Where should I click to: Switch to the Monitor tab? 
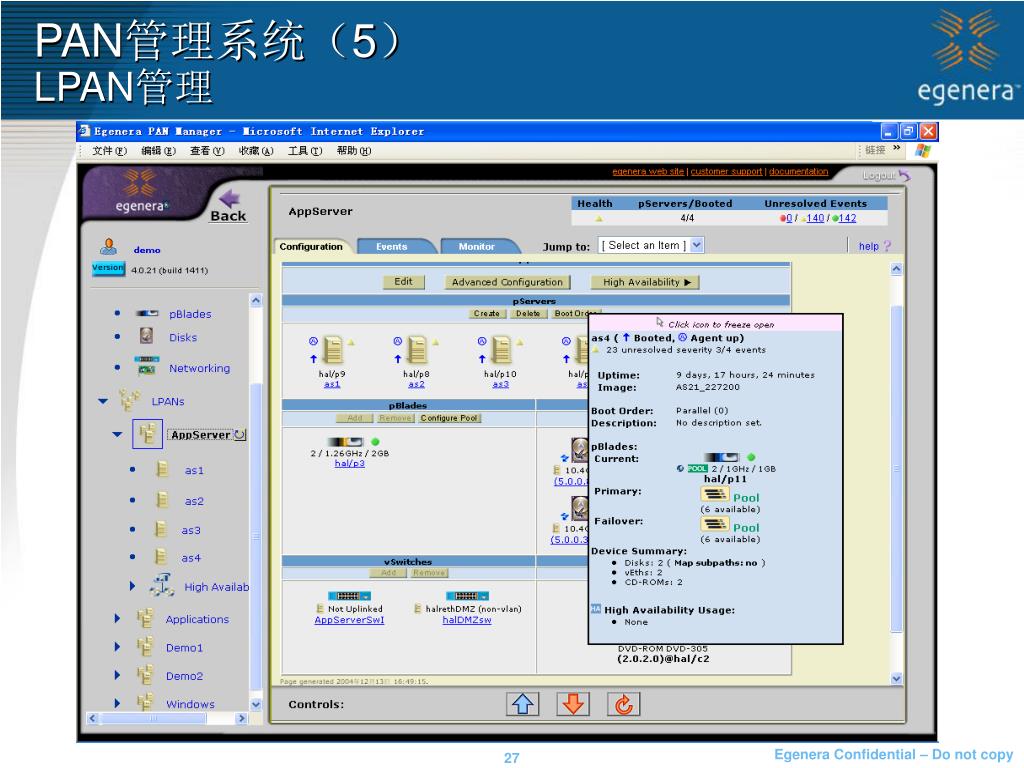(x=477, y=246)
